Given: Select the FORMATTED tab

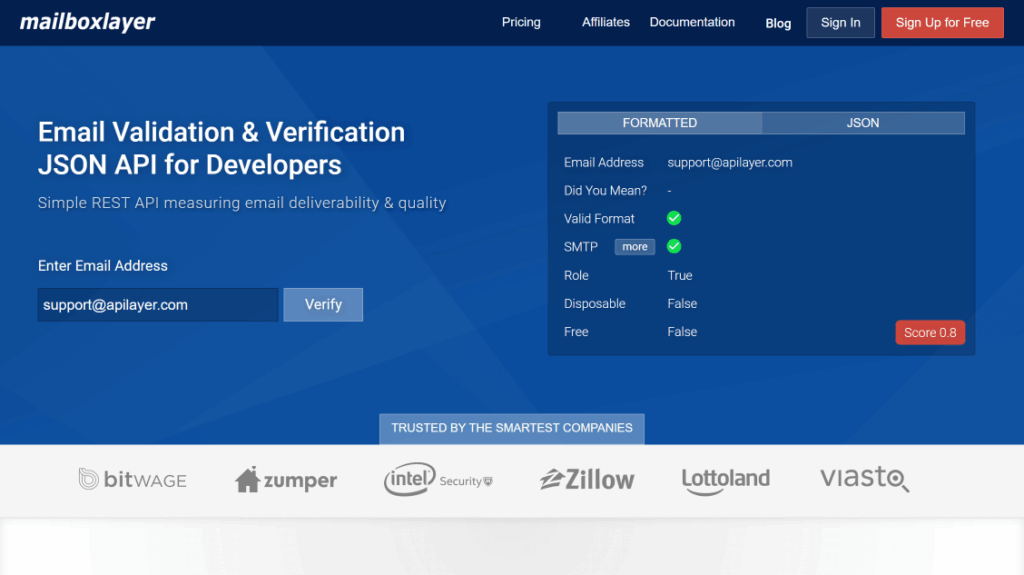Looking at the screenshot, I should click(x=659, y=123).
